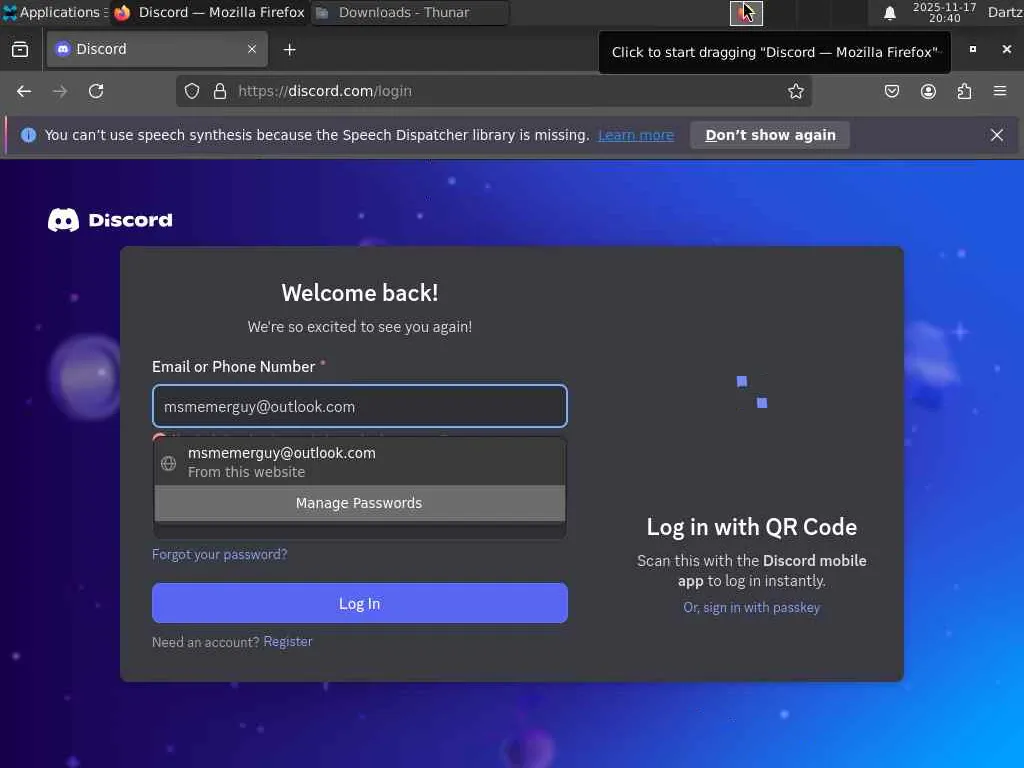Click Or, sign in with passkey link
The height and width of the screenshot is (768, 1024).
(752, 607)
